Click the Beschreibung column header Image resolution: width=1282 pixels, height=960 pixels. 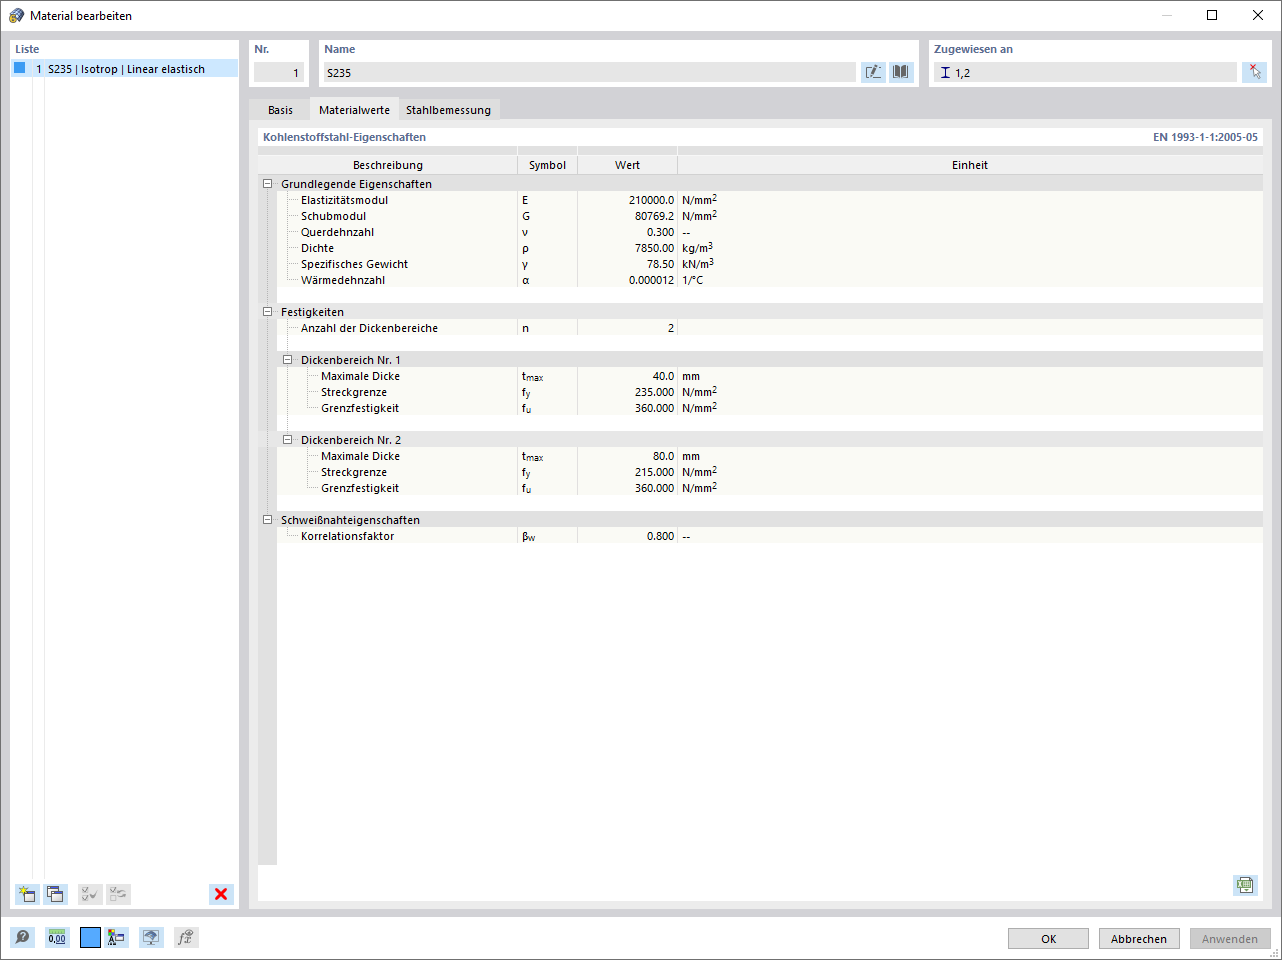point(388,165)
